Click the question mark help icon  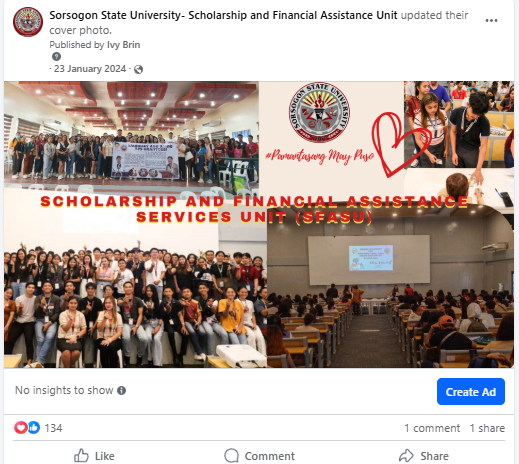click(x=56, y=56)
